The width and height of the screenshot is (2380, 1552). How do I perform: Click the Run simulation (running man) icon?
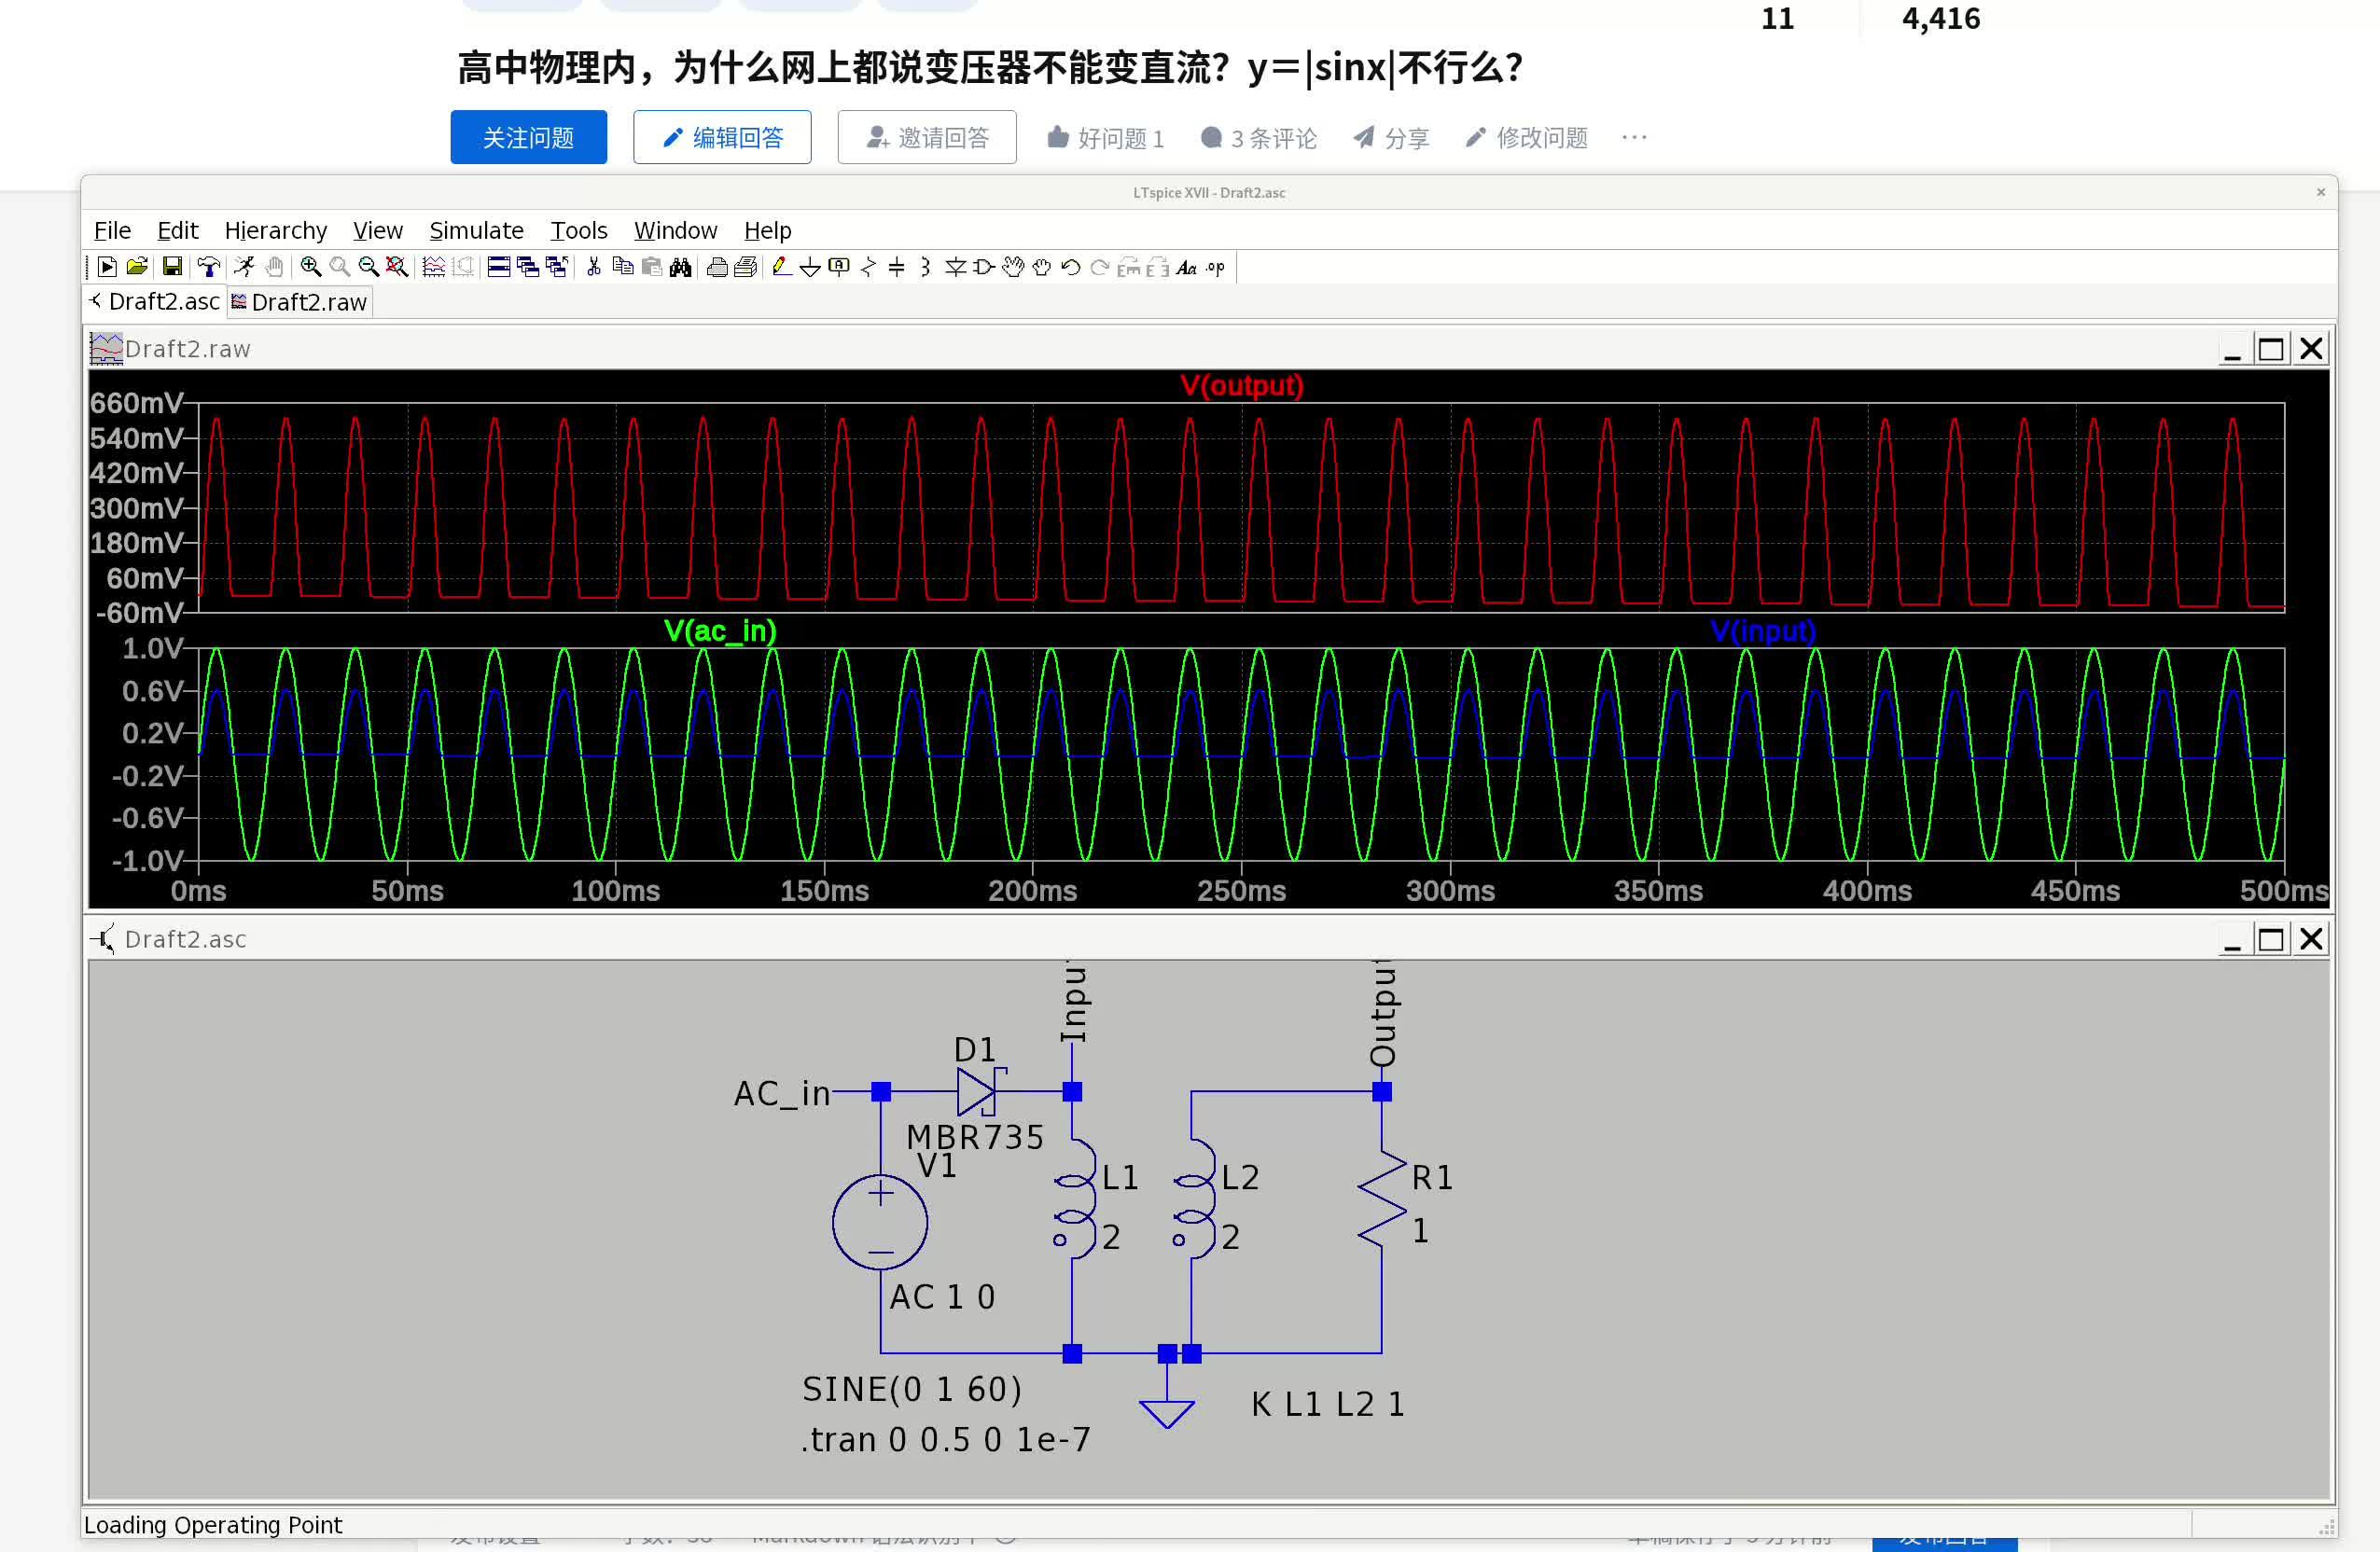coord(244,267)
